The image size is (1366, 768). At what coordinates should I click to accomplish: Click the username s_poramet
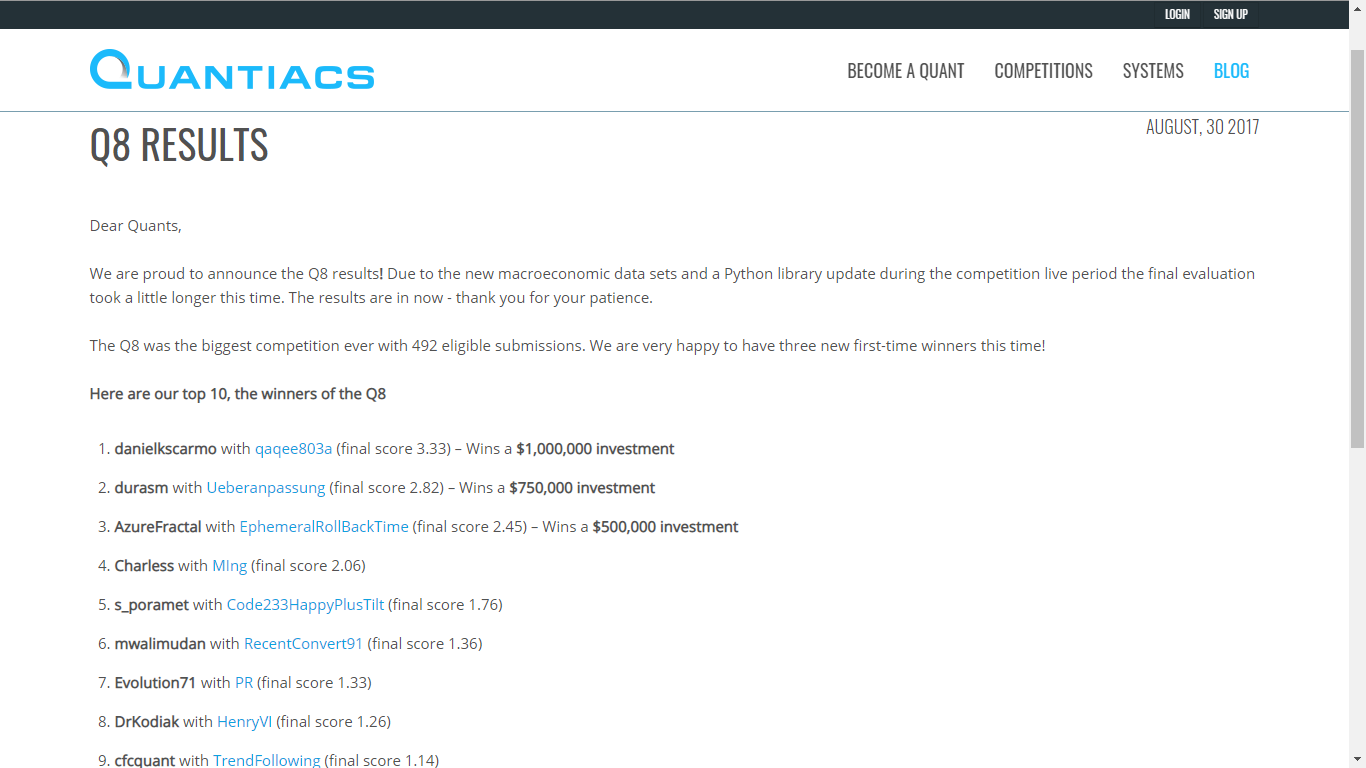click(x=151, y=605)
